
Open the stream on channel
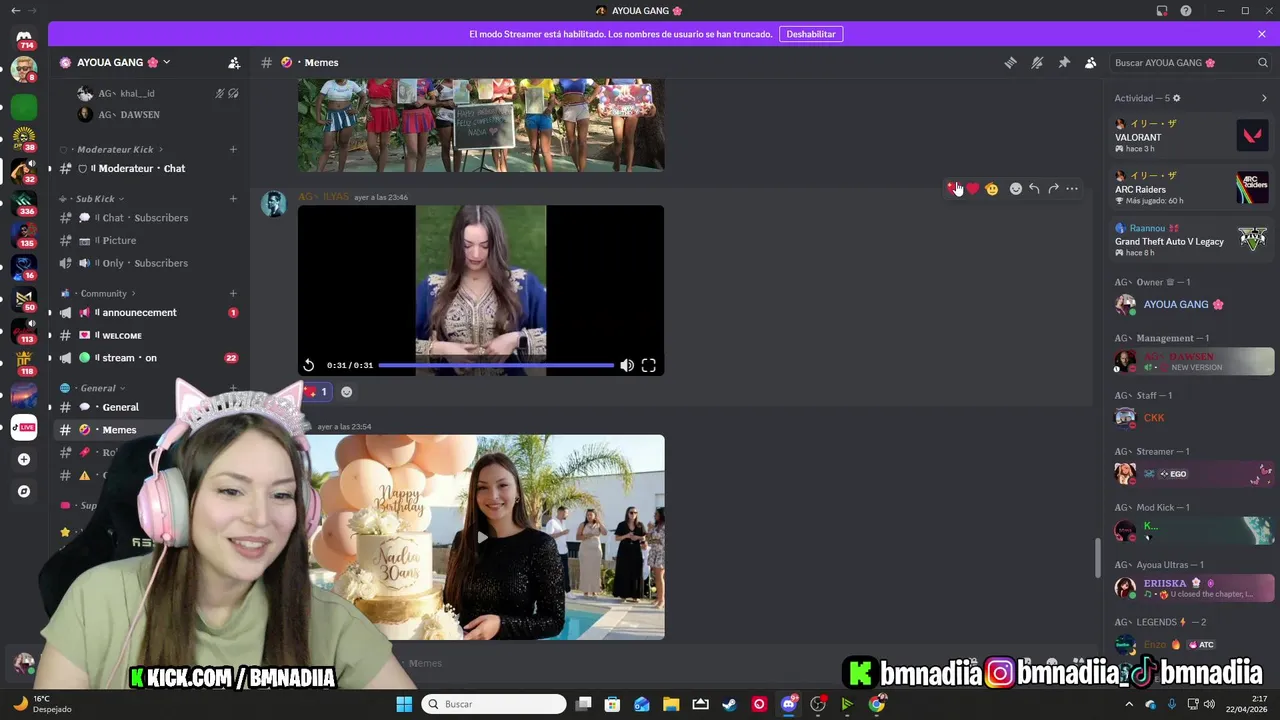coord(149,357)
